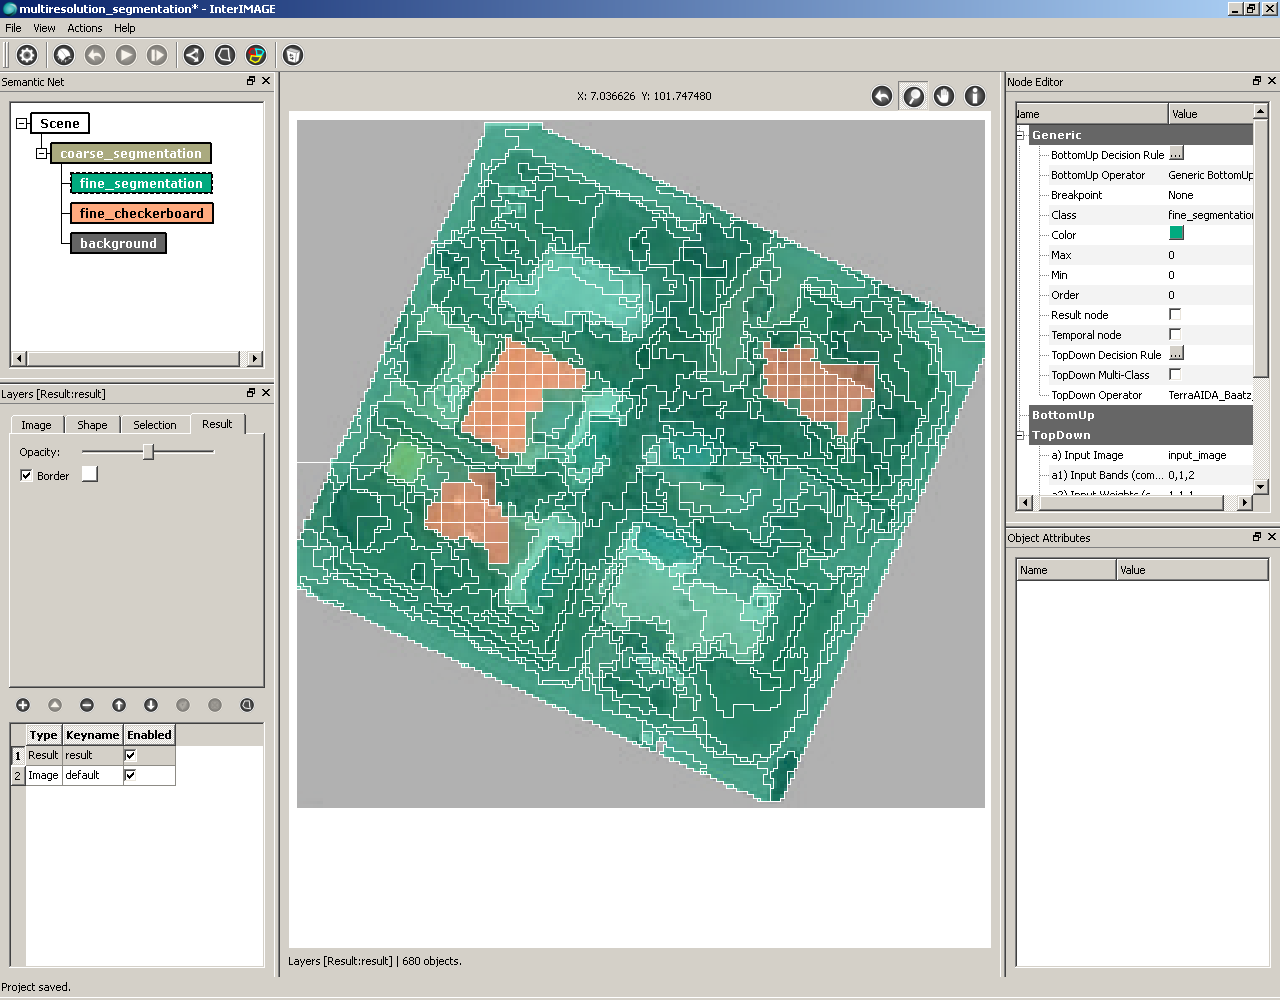Switch to the Selection tab in Layers panel

pyautogui.click(x=155, y=424)
